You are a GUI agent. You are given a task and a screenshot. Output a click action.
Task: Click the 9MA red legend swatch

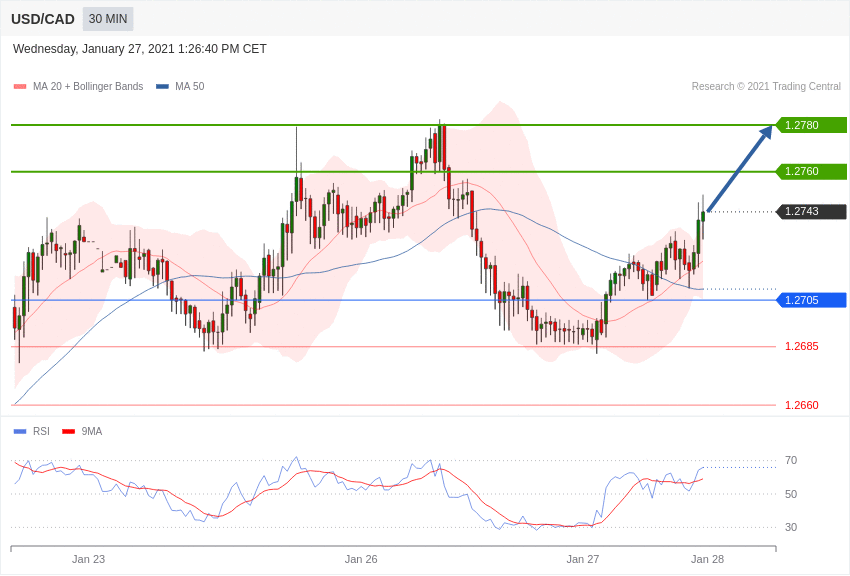pos(68,431)
